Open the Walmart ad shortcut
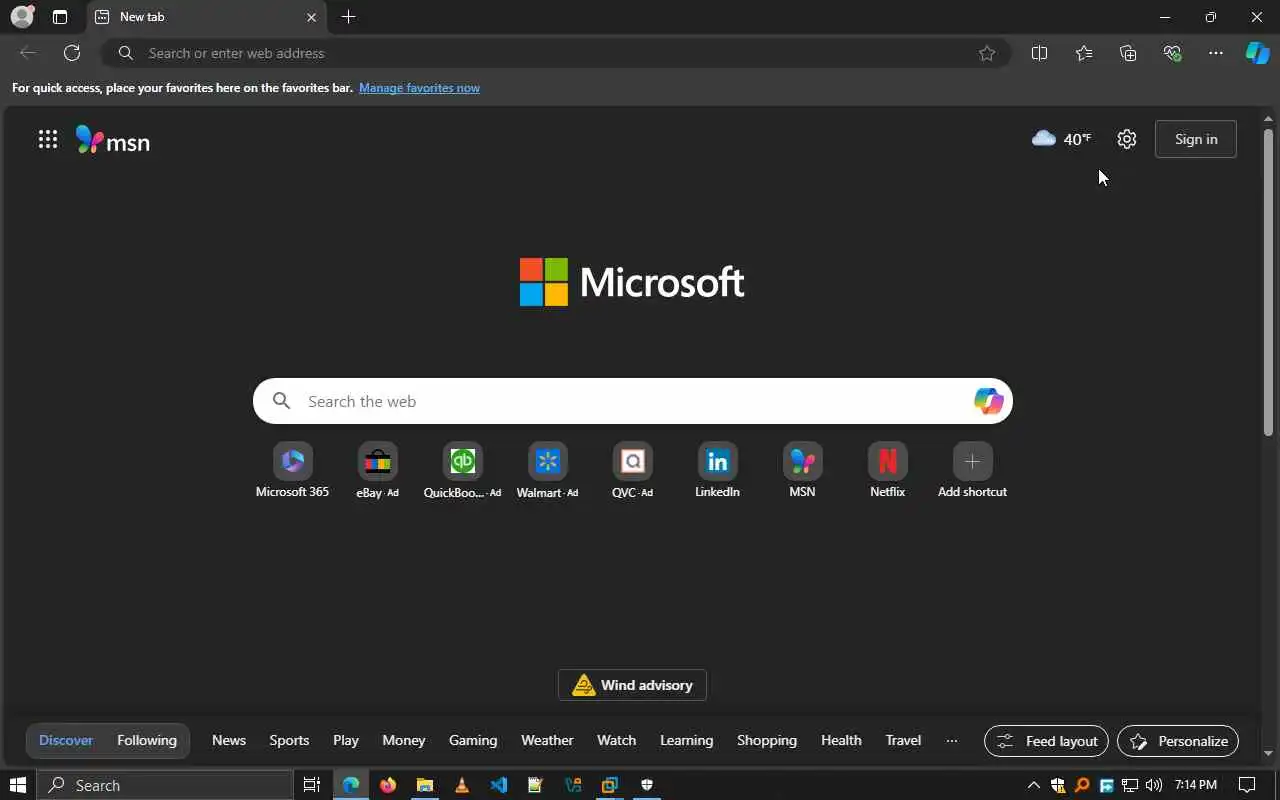The width and height of the screenshot is (1280, 800). pyautogui.click(x=547, y=470)
